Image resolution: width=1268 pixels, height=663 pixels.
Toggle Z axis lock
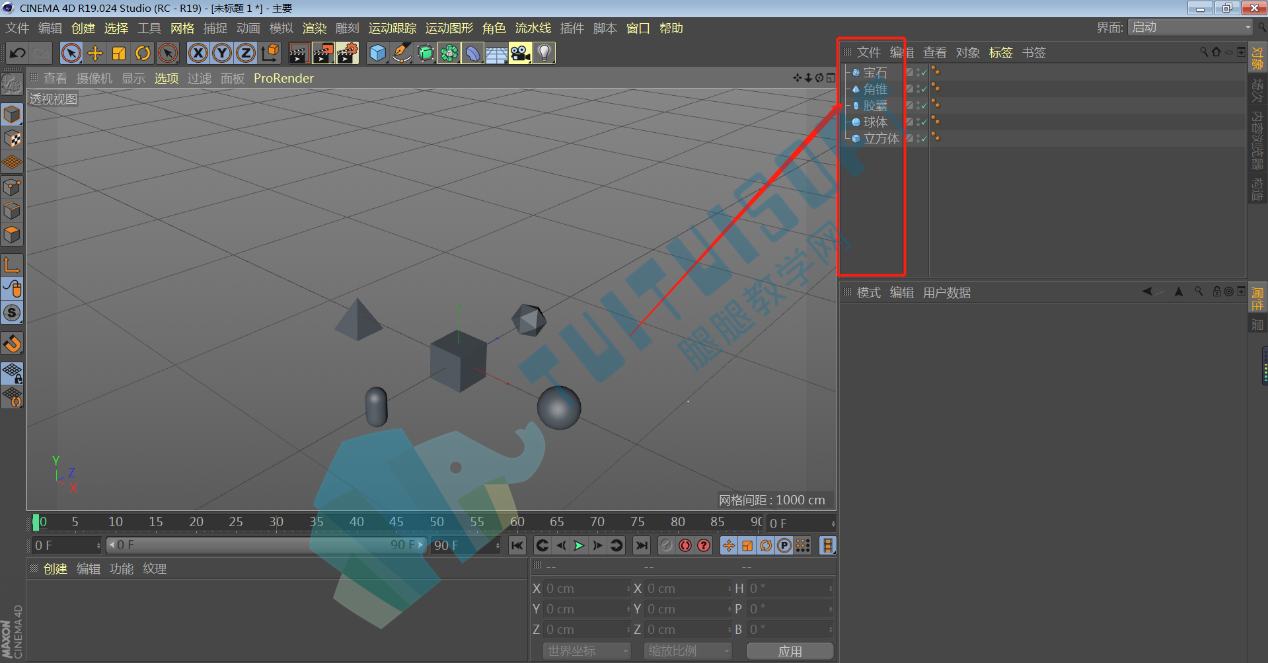246,53
